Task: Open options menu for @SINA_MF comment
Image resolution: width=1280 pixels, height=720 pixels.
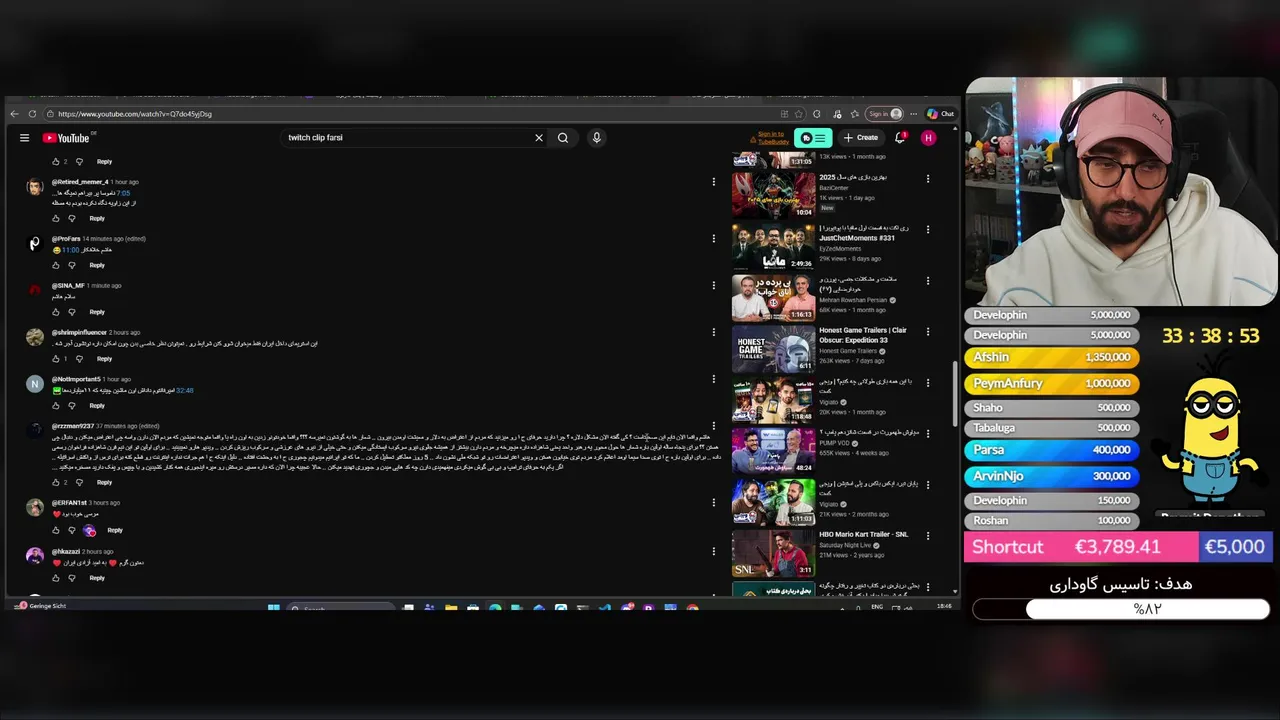Action: click(x=714, y=285)
